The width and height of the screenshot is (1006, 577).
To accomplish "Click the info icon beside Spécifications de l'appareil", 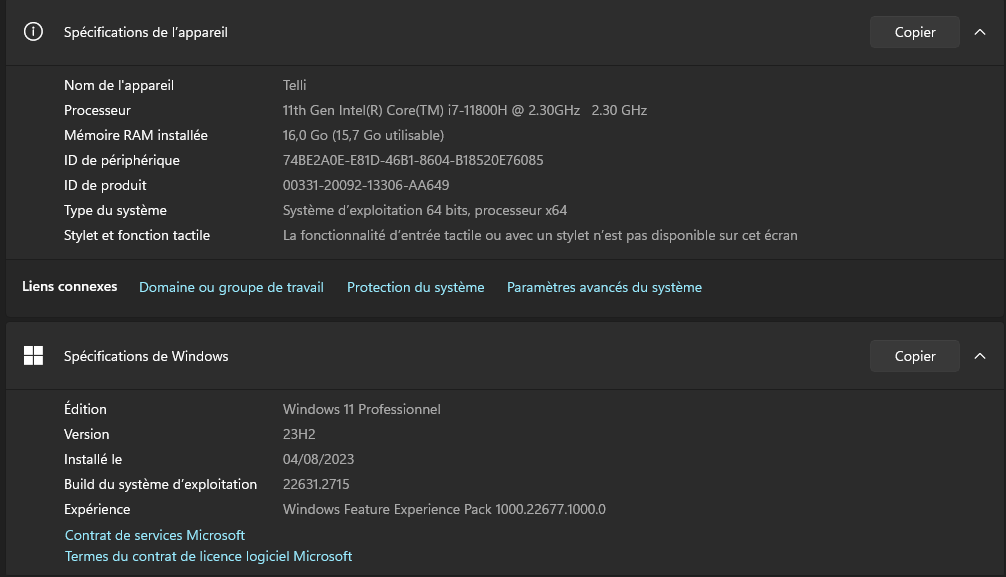I will coord(33,31).
